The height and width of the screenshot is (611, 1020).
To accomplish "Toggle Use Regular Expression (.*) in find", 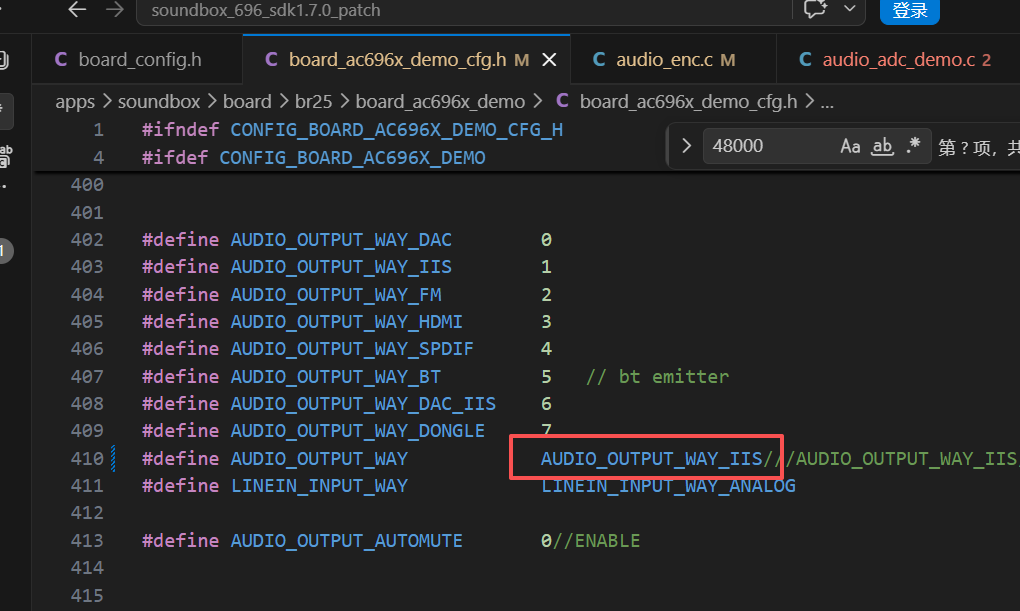I will click(x=913, y=146).
